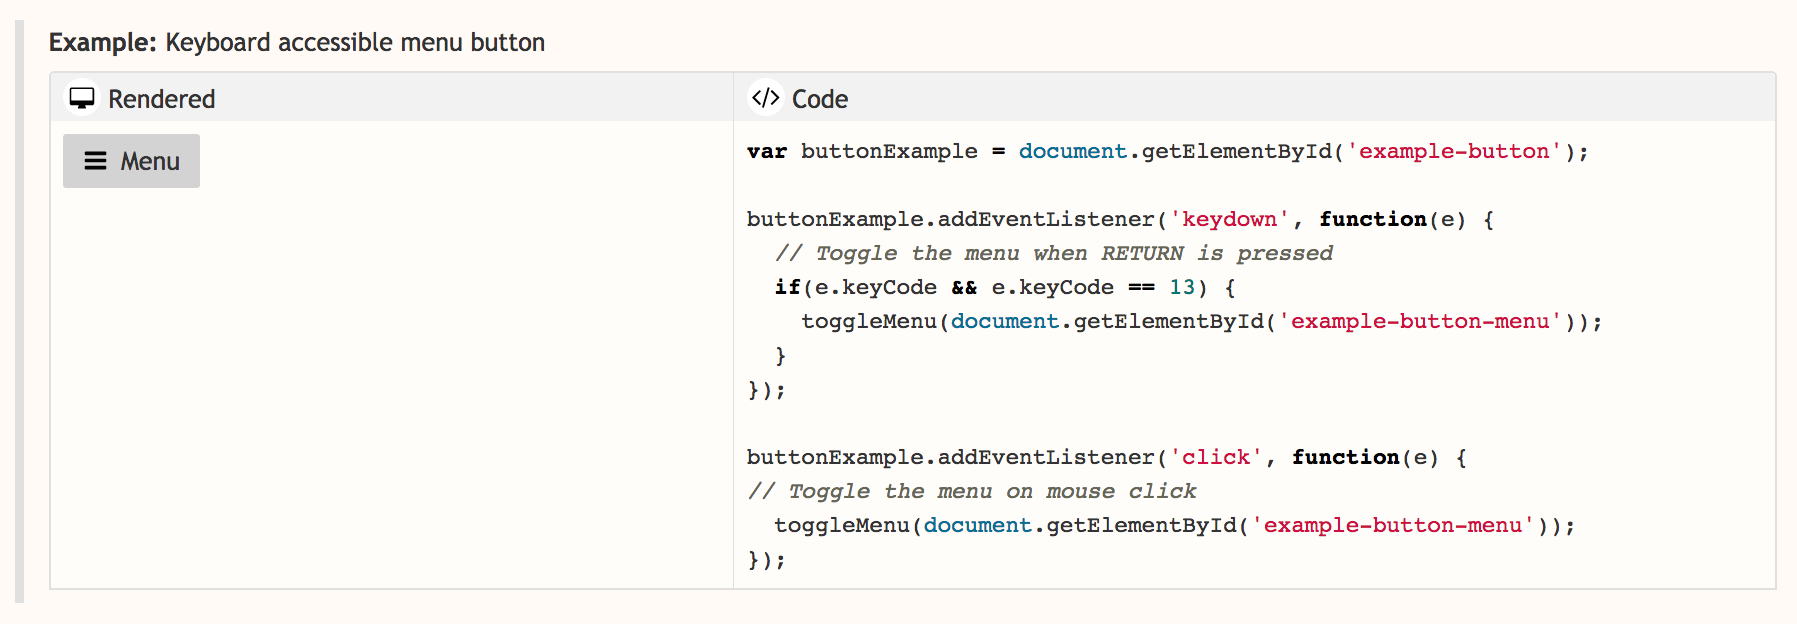
Task: Select the Rendered column header
Action: click(x=392, y=98)
